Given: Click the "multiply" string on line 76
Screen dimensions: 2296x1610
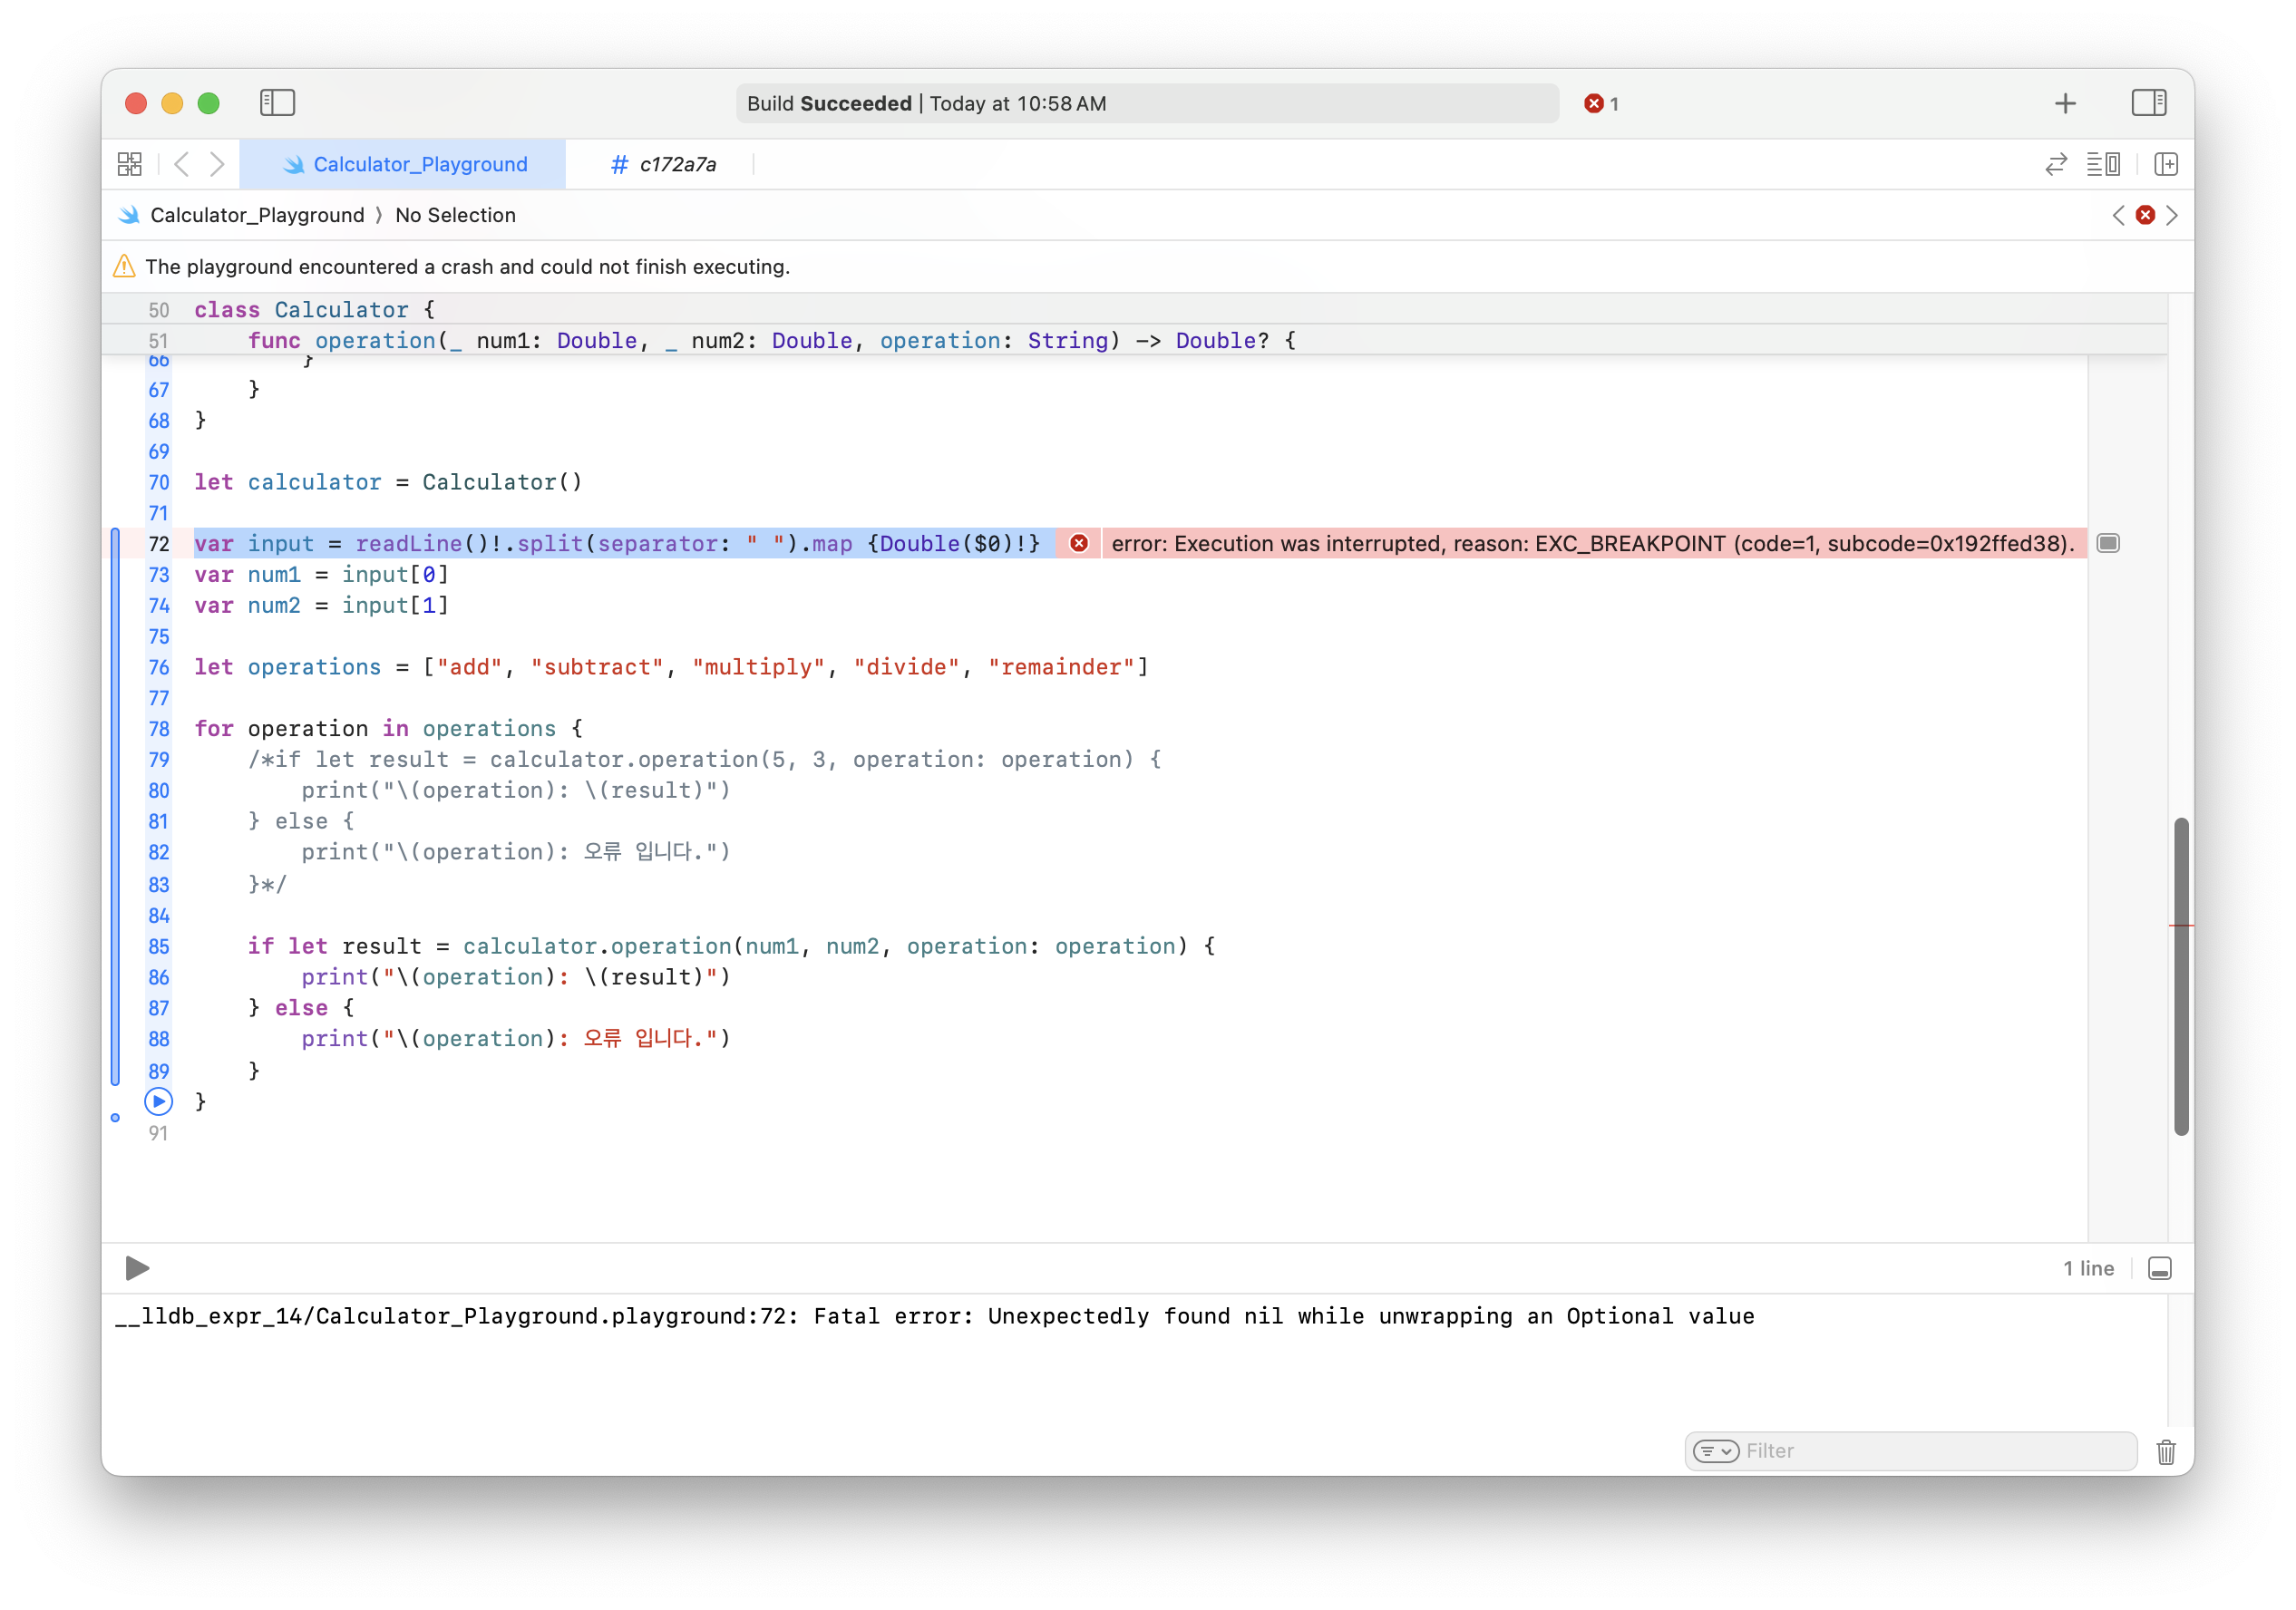Looking at the screenshot, I should [759, 667].
